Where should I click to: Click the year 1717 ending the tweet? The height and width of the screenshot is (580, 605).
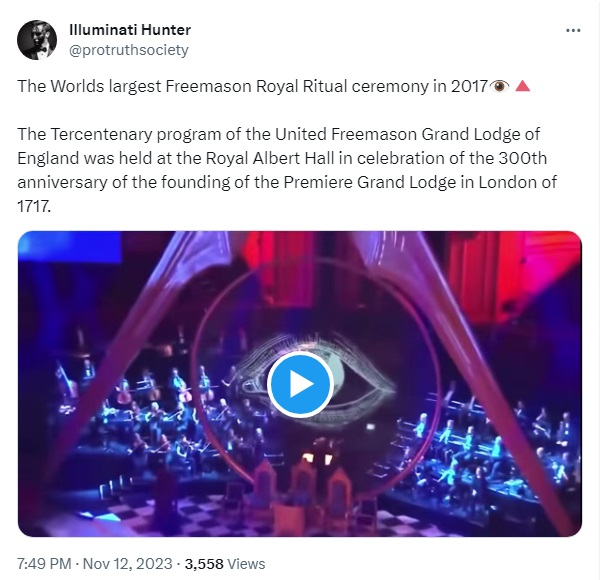coord(34,206)
